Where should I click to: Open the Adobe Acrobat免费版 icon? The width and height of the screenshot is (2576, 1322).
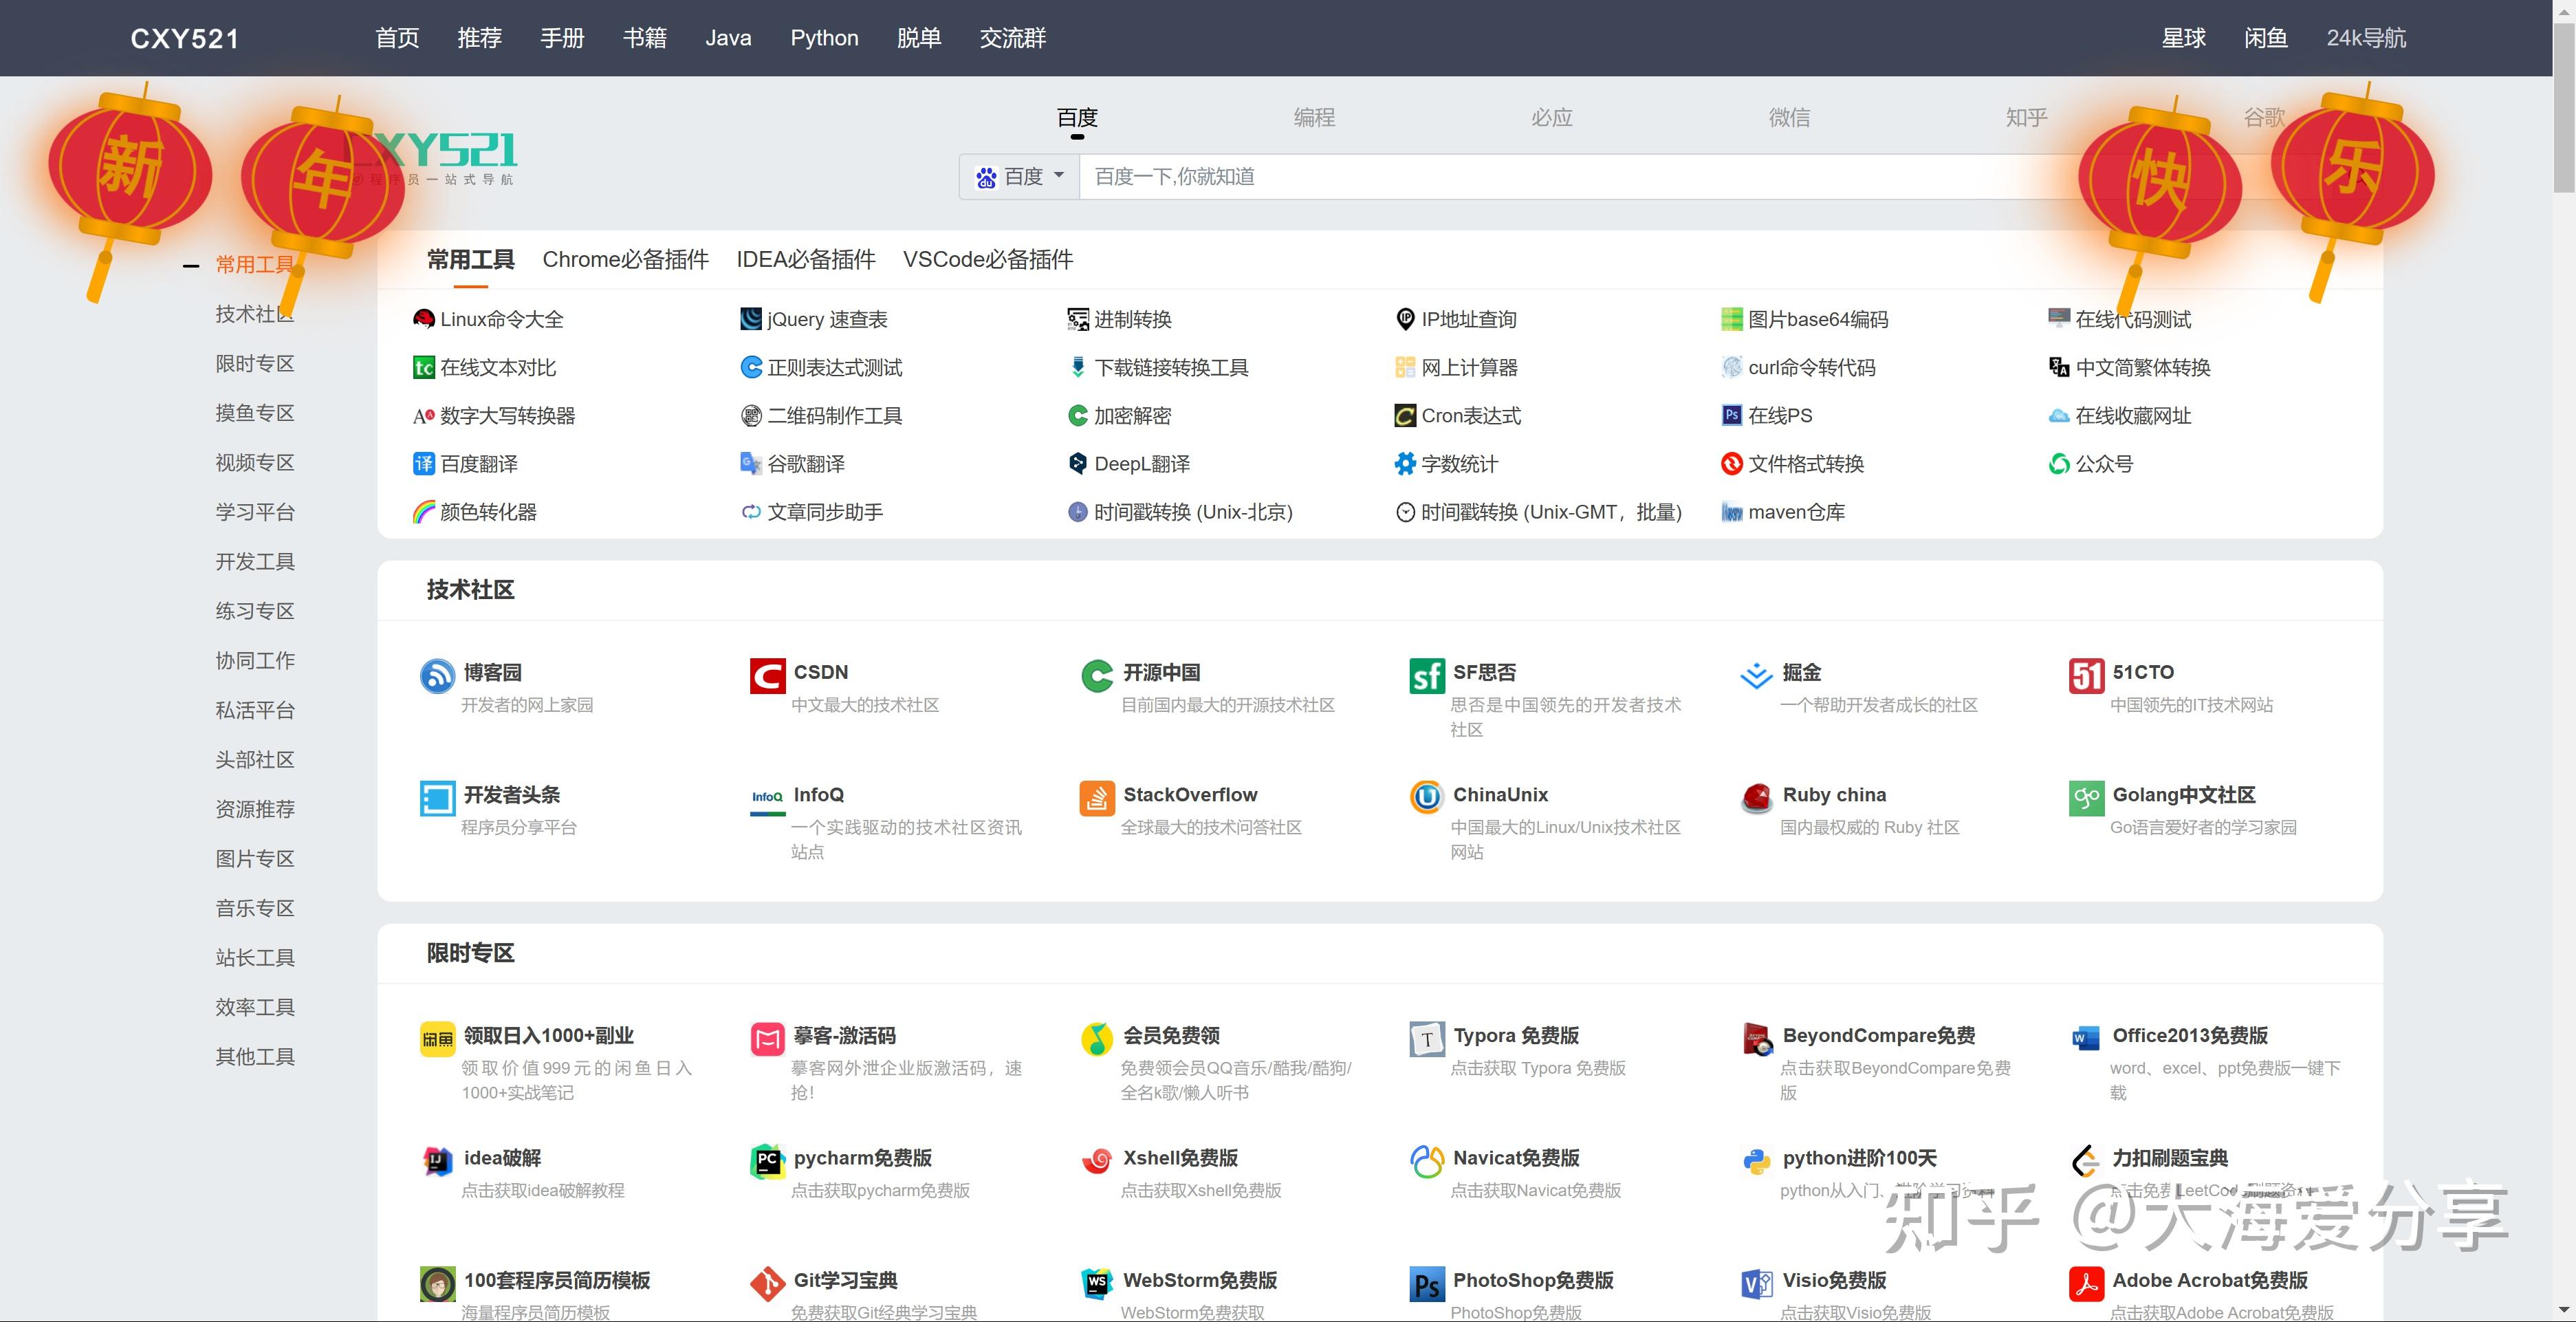pos(2086,1283)
